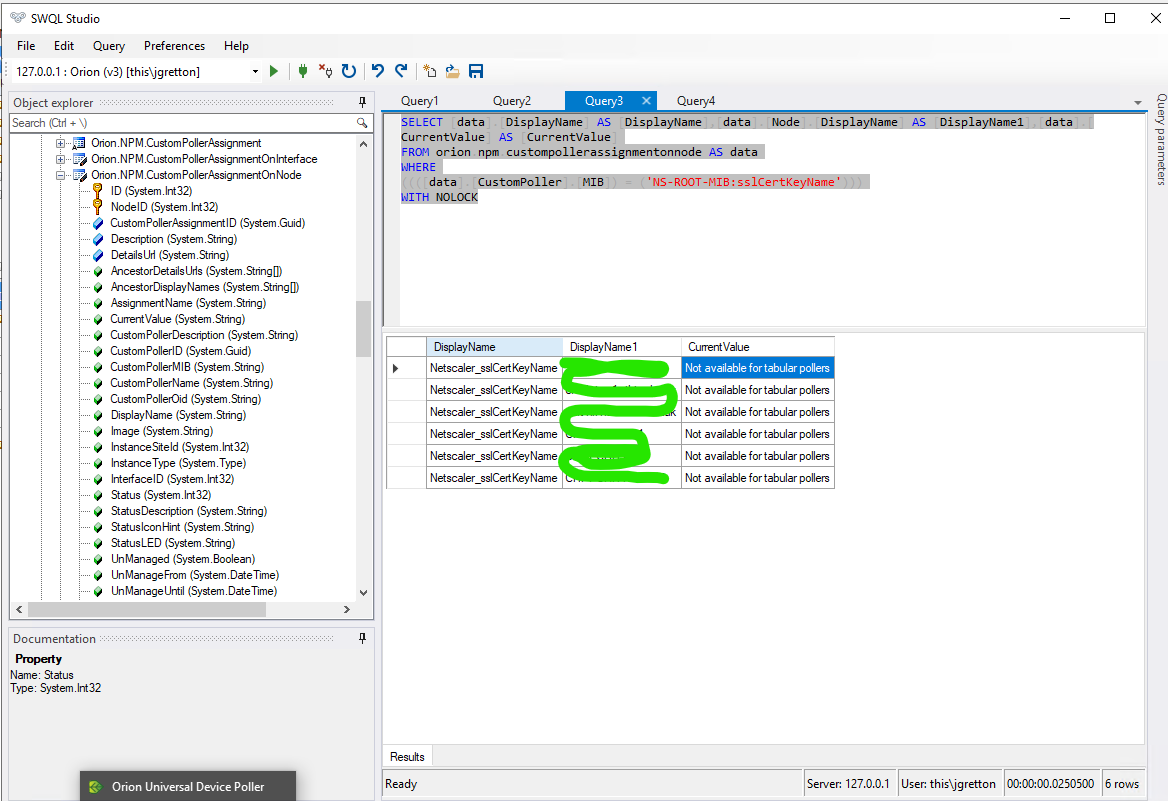Close the Query3 tab
This screenshot has width=1168, height=801.
click(646, 101)
